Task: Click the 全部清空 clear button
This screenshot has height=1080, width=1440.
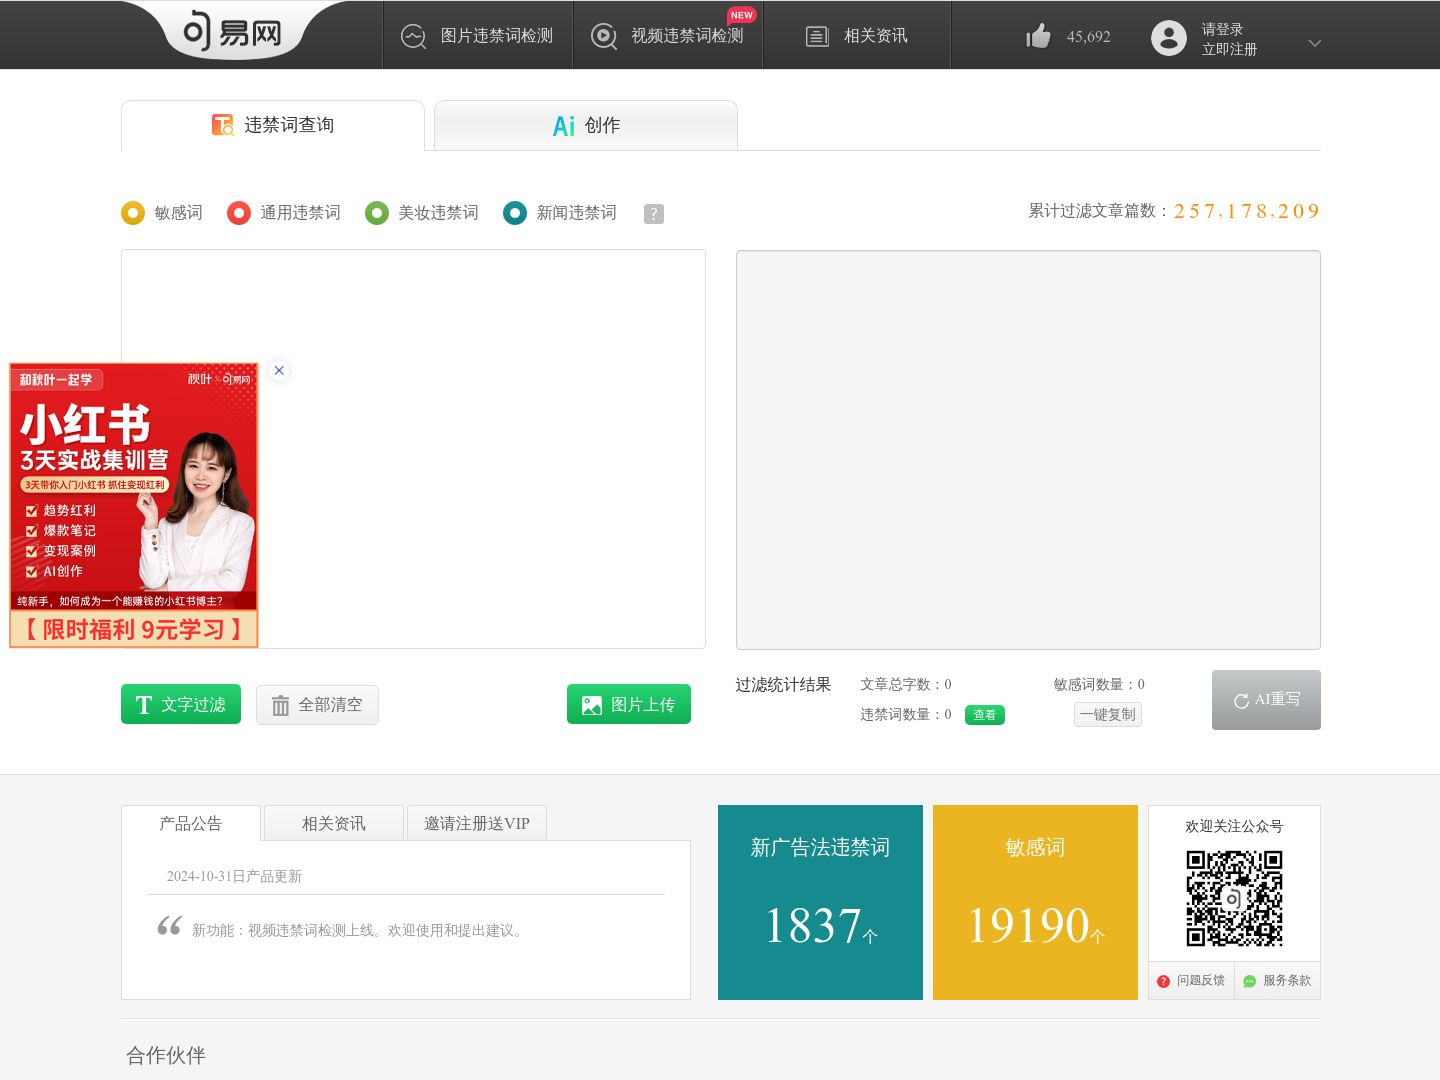Action: pyautogui.click(x=317, y=705)
